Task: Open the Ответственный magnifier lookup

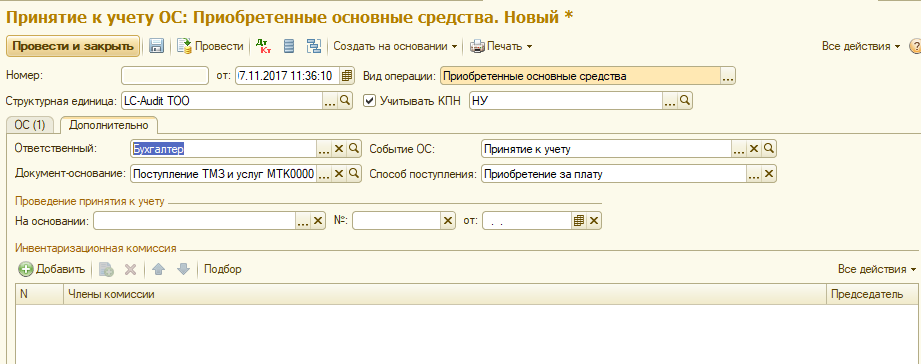Action: pos(353,149)
